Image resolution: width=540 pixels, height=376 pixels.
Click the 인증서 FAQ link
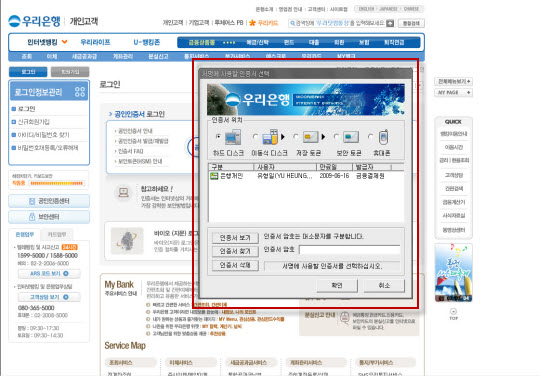[x=131, y=151]
